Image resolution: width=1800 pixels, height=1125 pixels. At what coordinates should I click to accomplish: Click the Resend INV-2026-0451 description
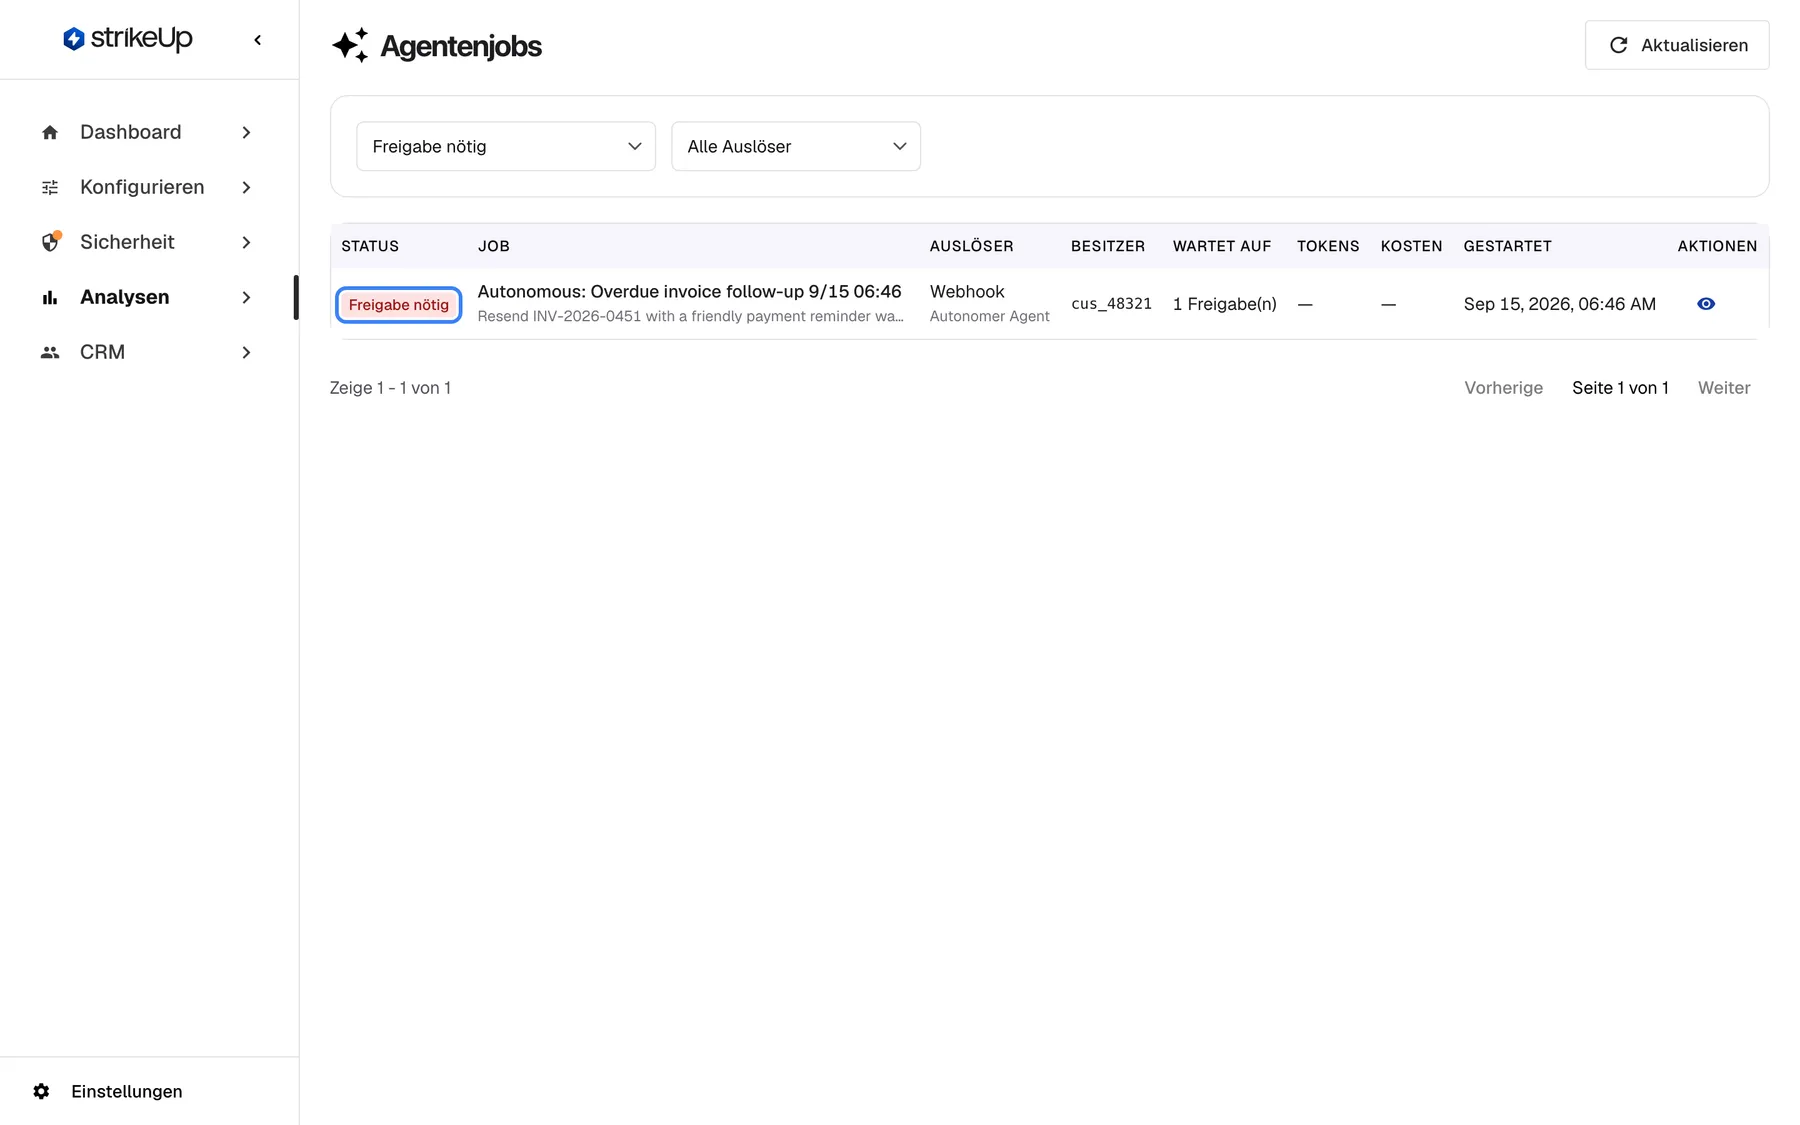(690, 317)
